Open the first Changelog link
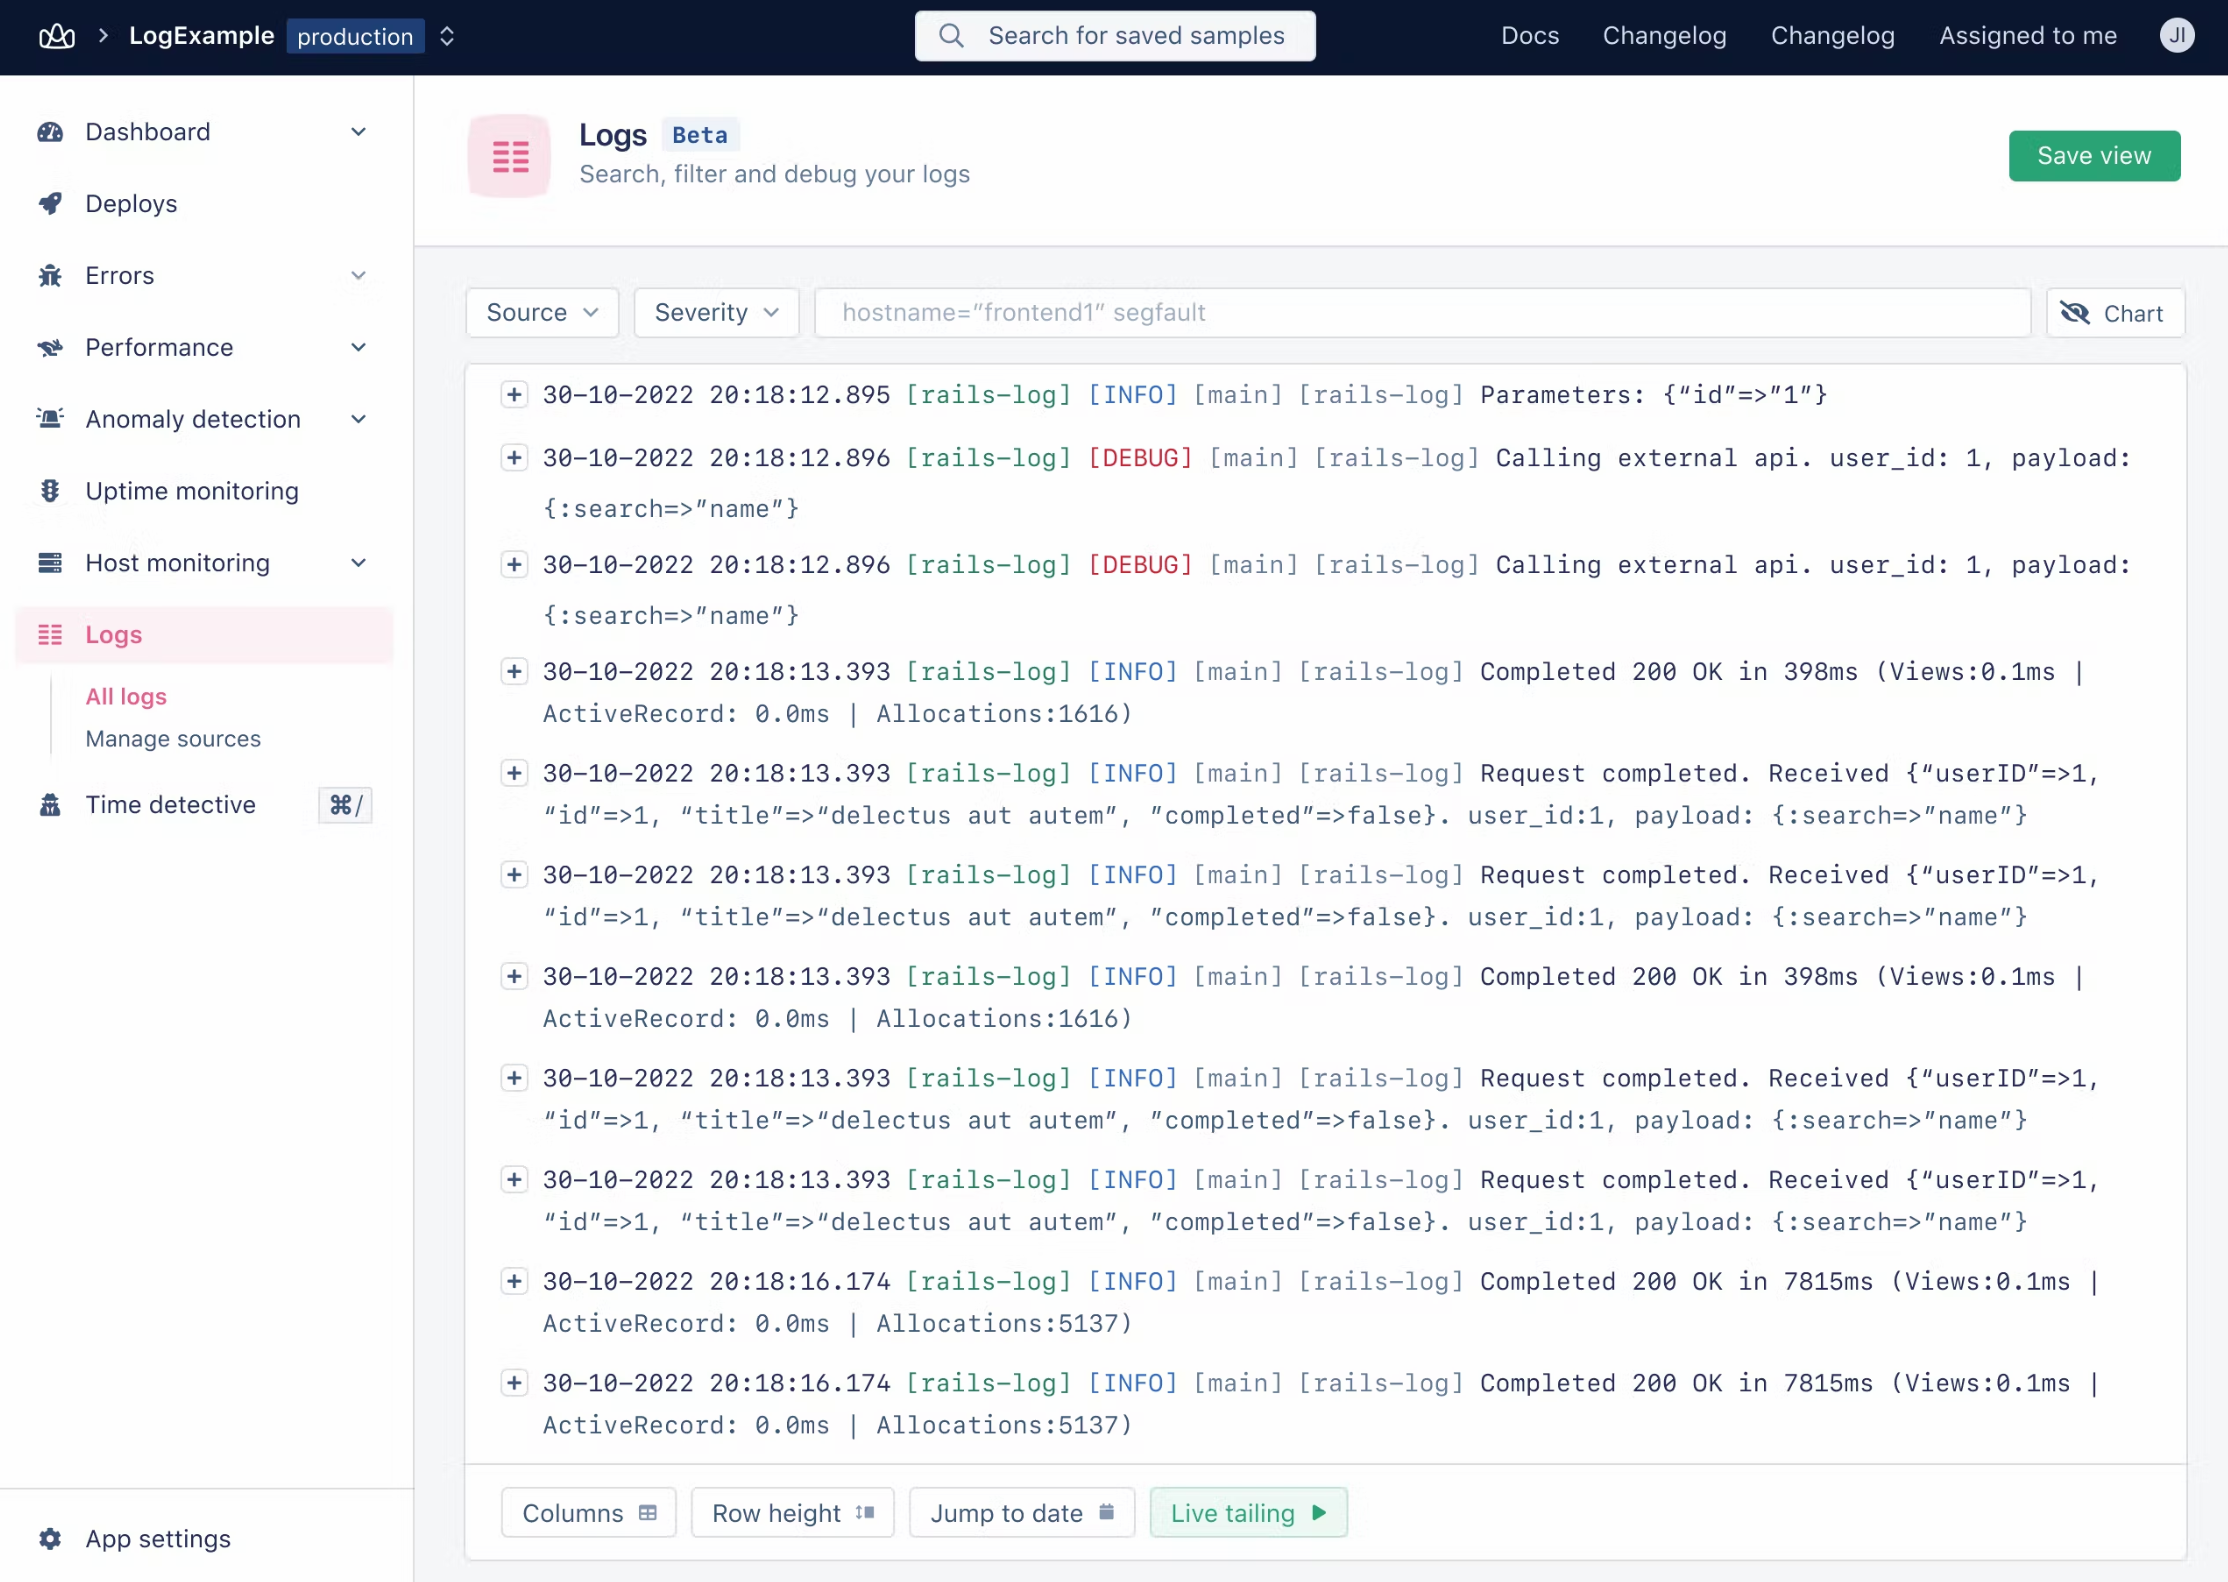This screenshot has height=1582, width=2228. coord(1664,36)
